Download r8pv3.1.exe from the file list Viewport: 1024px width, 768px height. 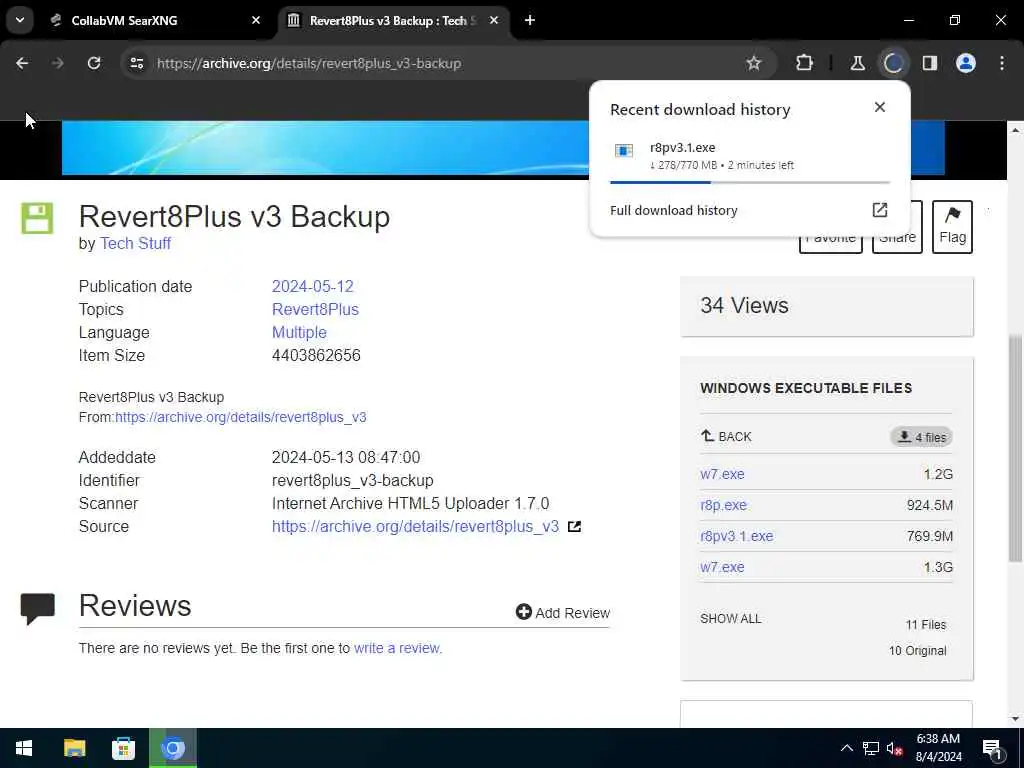coord(737,536)
